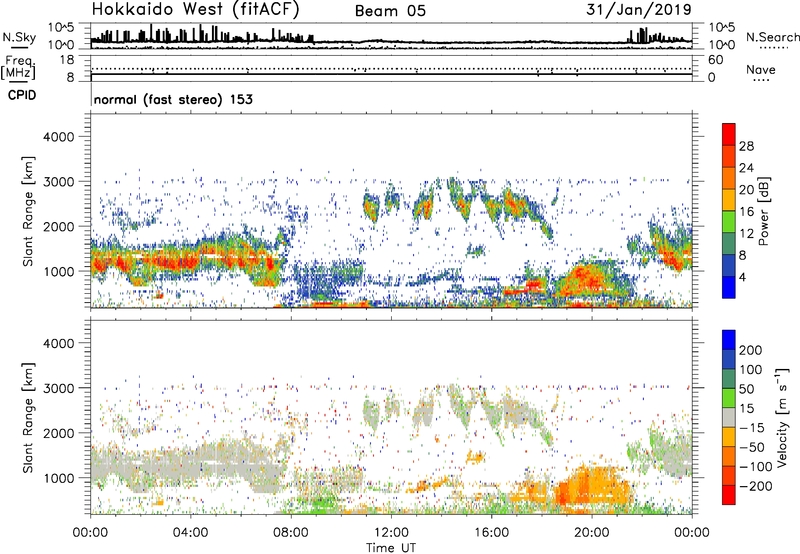Click the "200" label on Velocity colorbar
This screenshot has width=800, height=554.
coord(751,350)
